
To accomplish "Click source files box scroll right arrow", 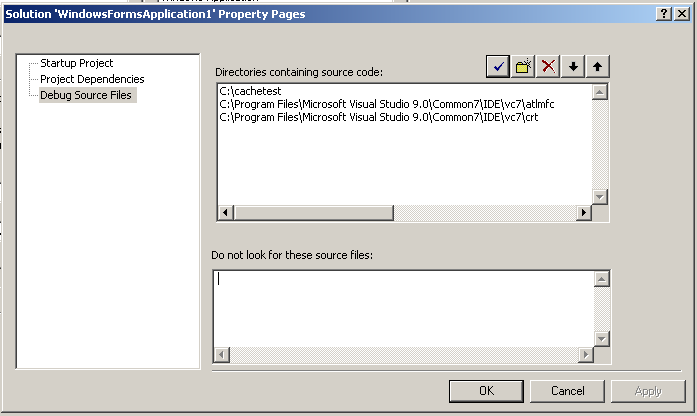I will (586, 355).
